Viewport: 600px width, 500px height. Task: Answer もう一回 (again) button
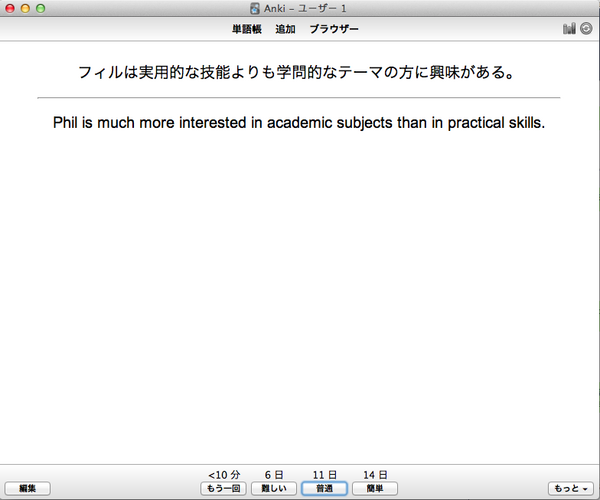(223, 489)
